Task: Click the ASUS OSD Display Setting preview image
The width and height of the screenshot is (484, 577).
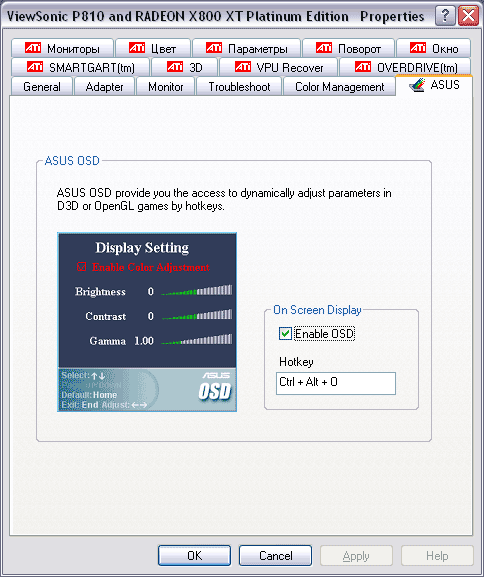Action: tap(147, 322)
